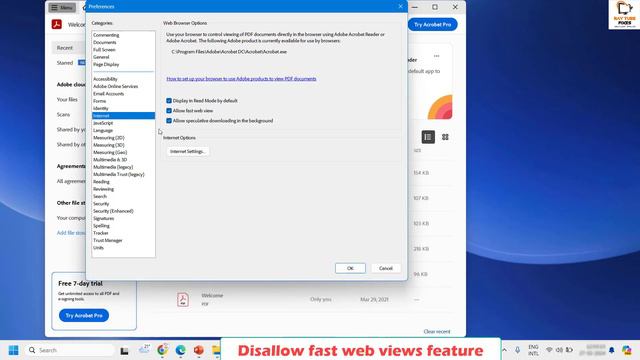The image size is (640, 360).
Task: Click the Internet Settings button
Action: pos(187,151)
